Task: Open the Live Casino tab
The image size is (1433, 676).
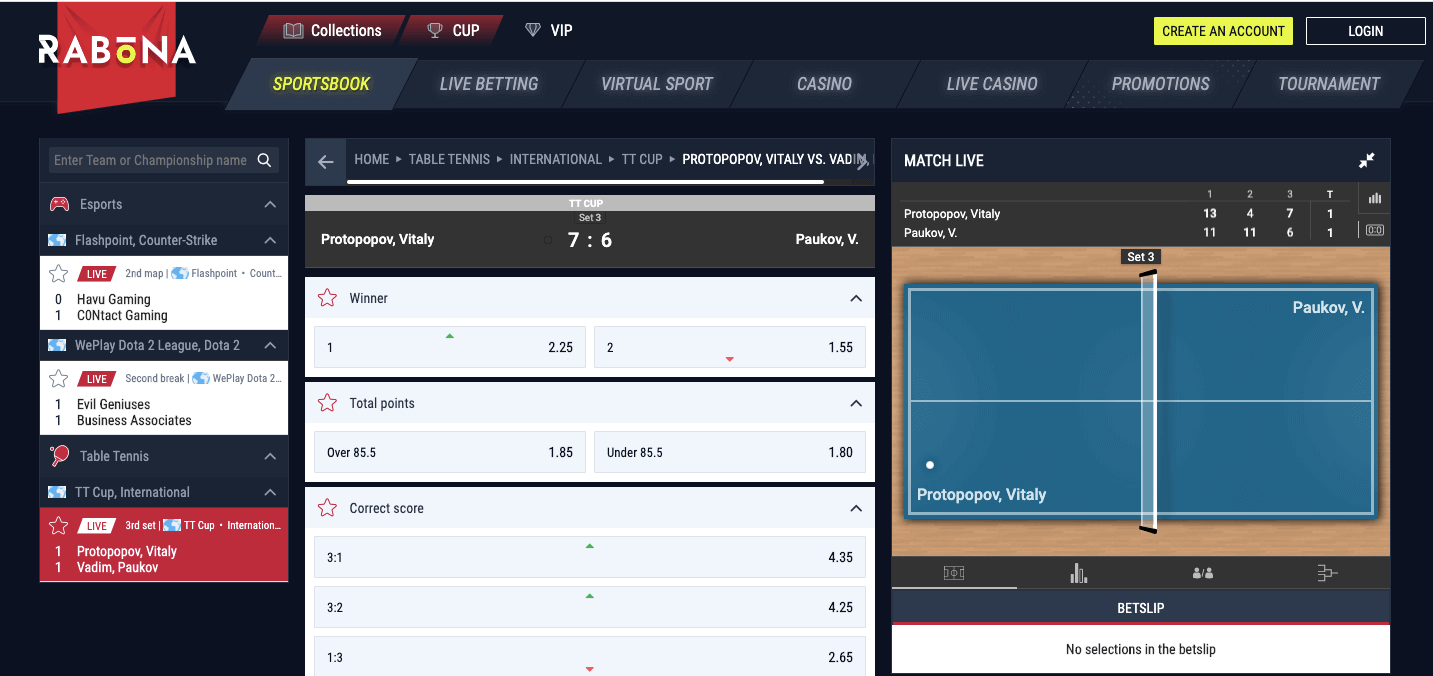Action: (x=992, y=84)
